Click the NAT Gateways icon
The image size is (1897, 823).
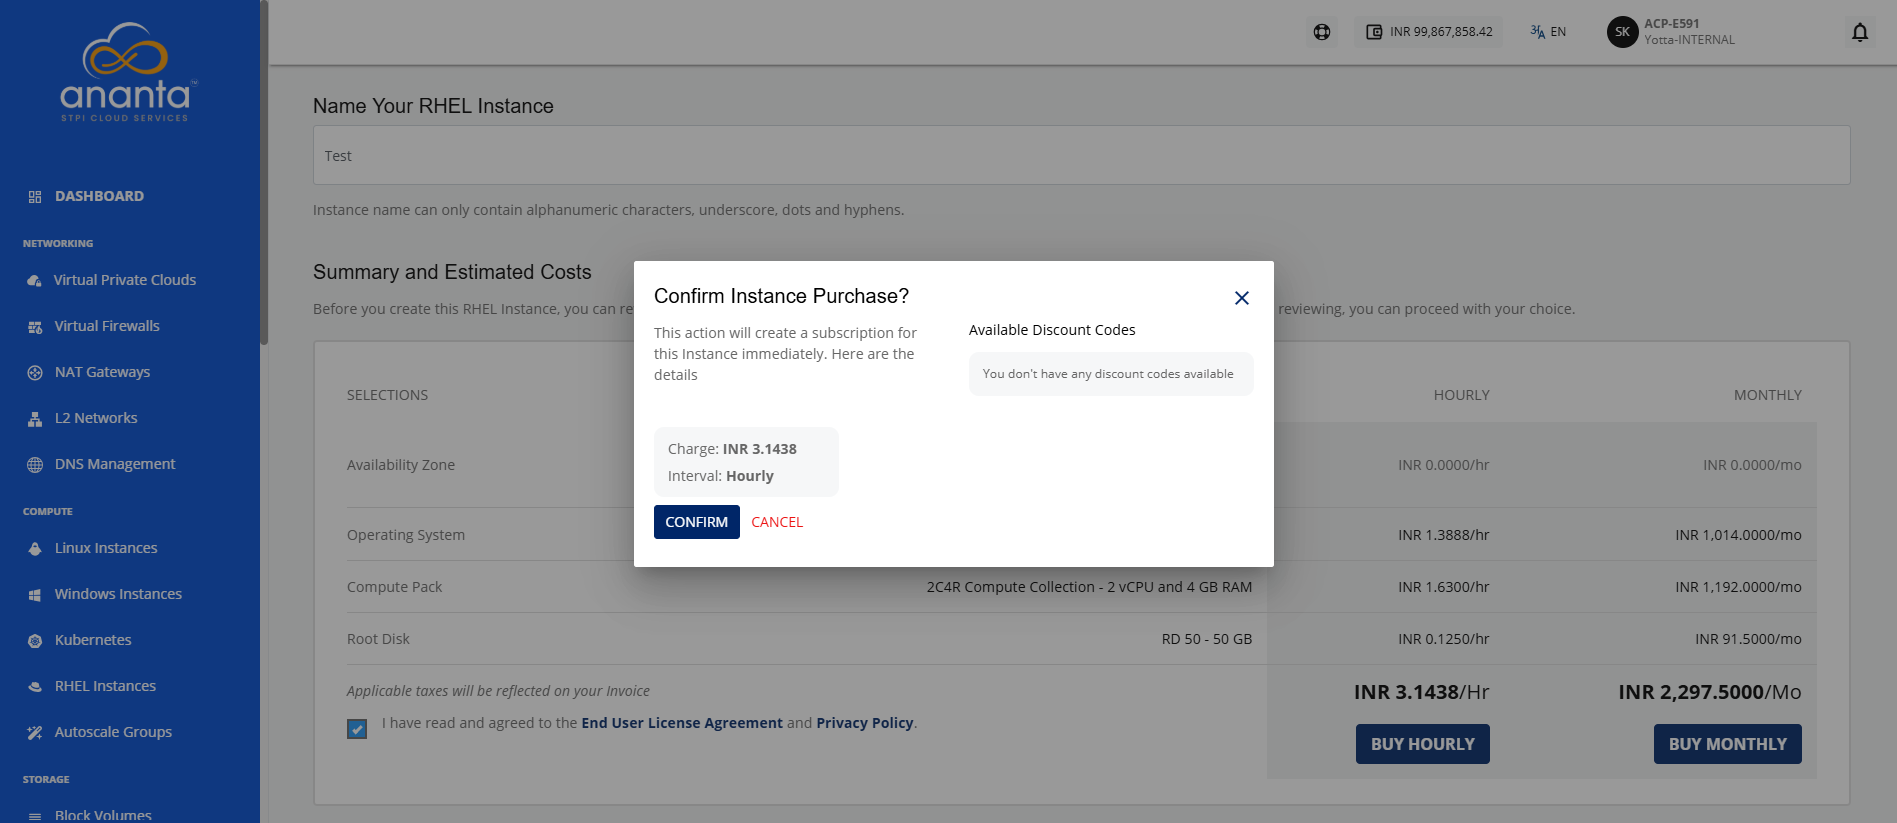point(35,373)
